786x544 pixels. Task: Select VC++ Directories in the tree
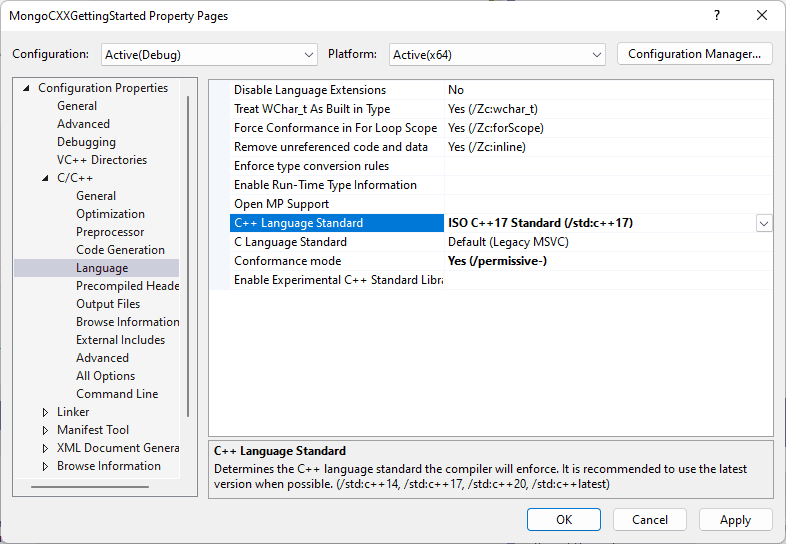[101, 160]
